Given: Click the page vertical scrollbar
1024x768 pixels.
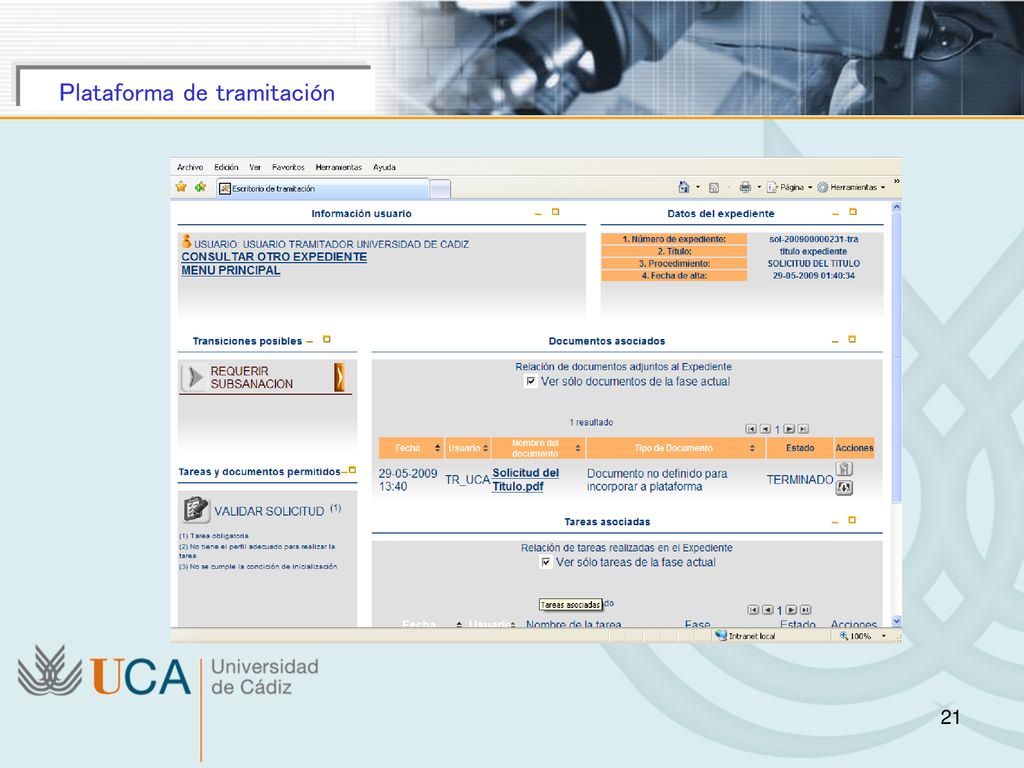Looking at the screenshot, I should [x=897, y=356].
